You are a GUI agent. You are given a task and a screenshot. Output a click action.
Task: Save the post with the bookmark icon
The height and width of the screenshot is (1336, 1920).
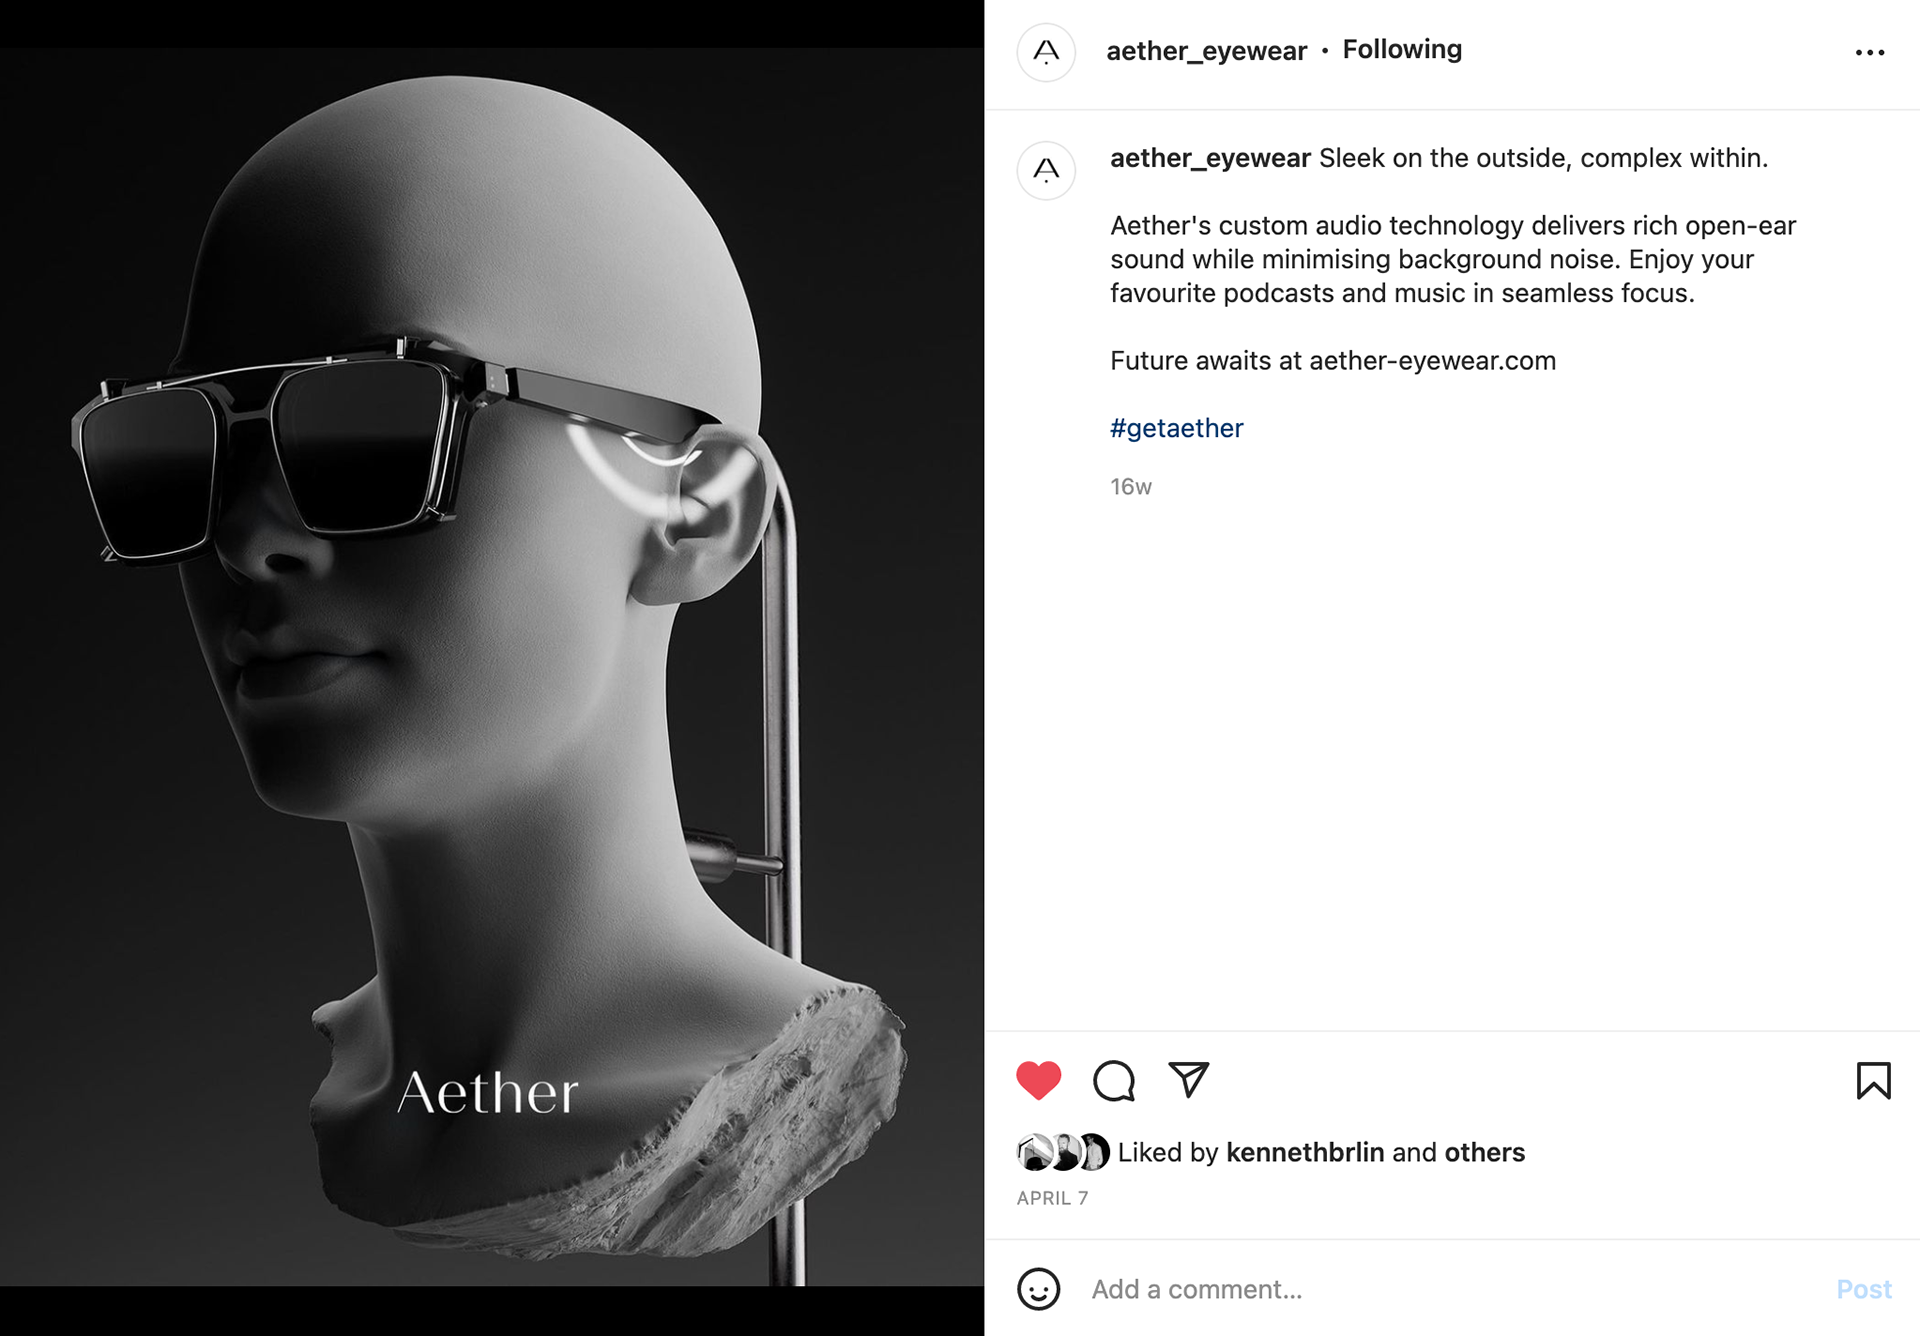click(1873, 1080)
